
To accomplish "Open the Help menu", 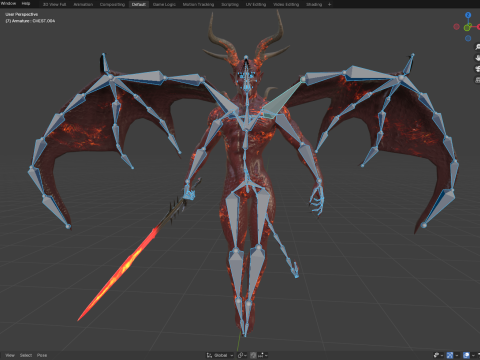I will point(26,4).
